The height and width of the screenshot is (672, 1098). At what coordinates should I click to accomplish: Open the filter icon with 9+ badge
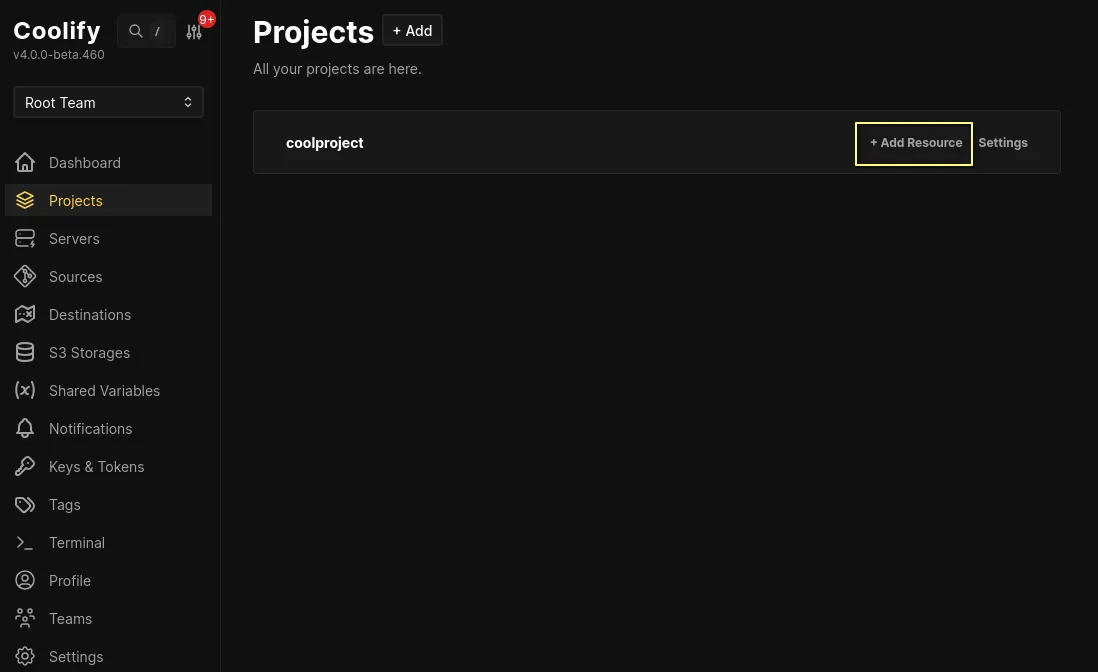tap(194, 31)
